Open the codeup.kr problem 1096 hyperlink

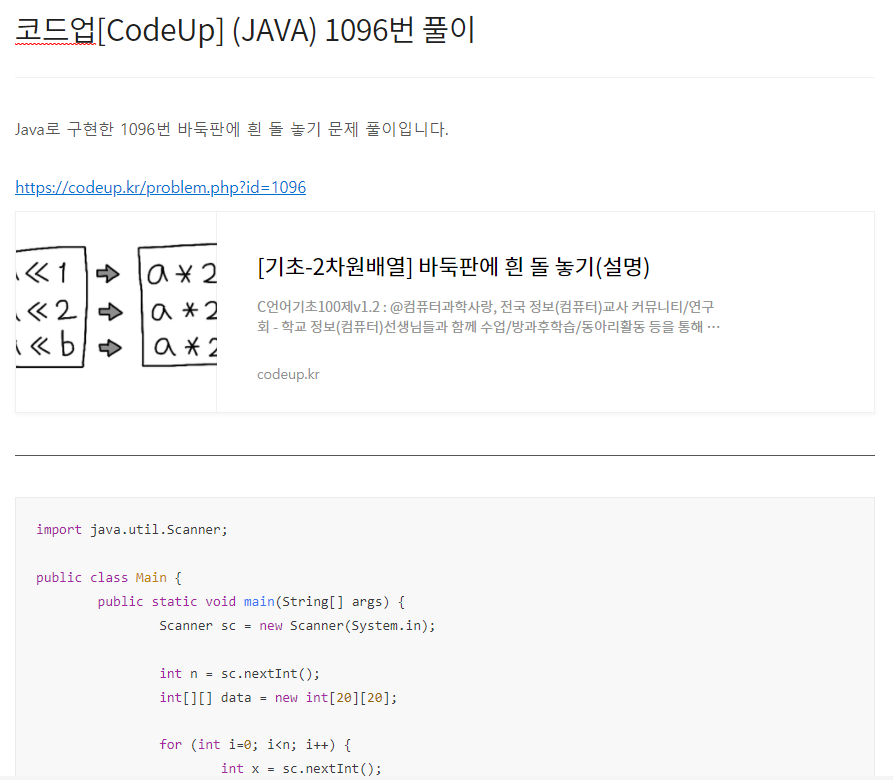click(x=161, y=187)
